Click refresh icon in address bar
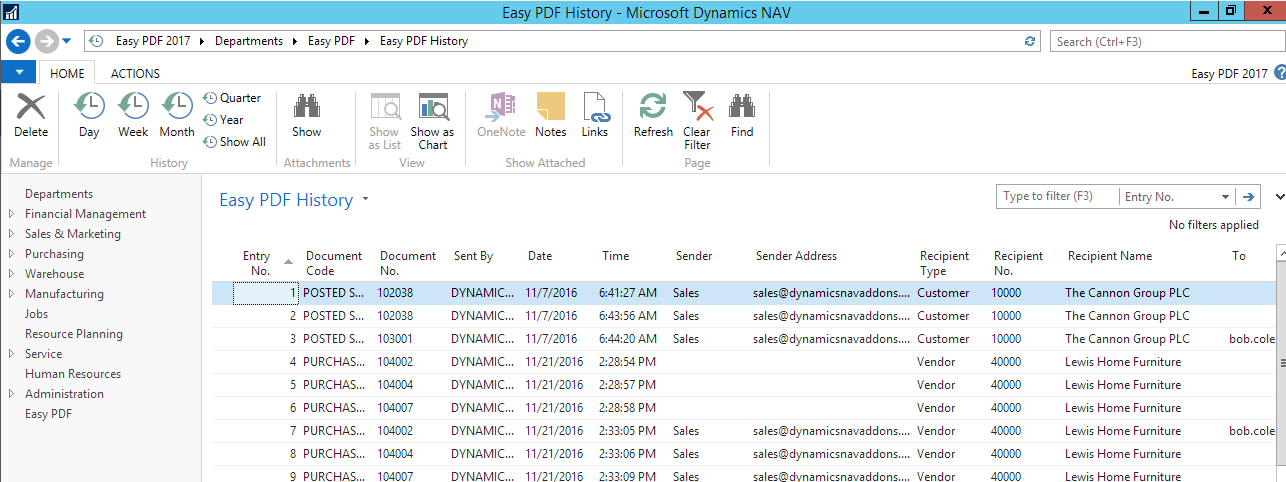Image resolution: width=1286 pixels, height=482 pixels. point(1031,41)
